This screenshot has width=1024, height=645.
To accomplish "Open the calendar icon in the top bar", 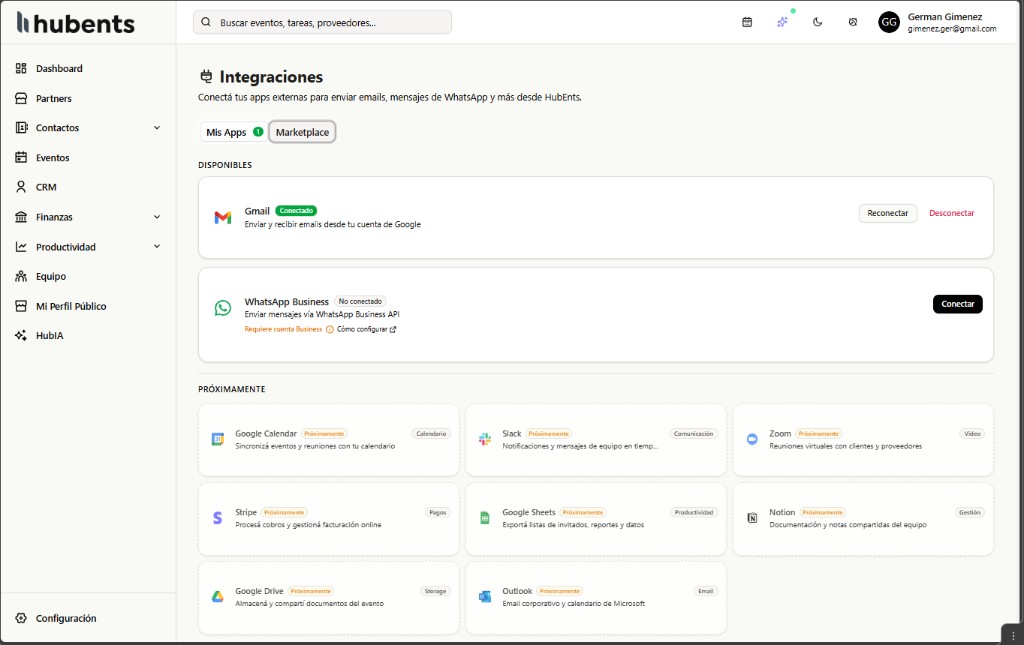I will (746, 21).
